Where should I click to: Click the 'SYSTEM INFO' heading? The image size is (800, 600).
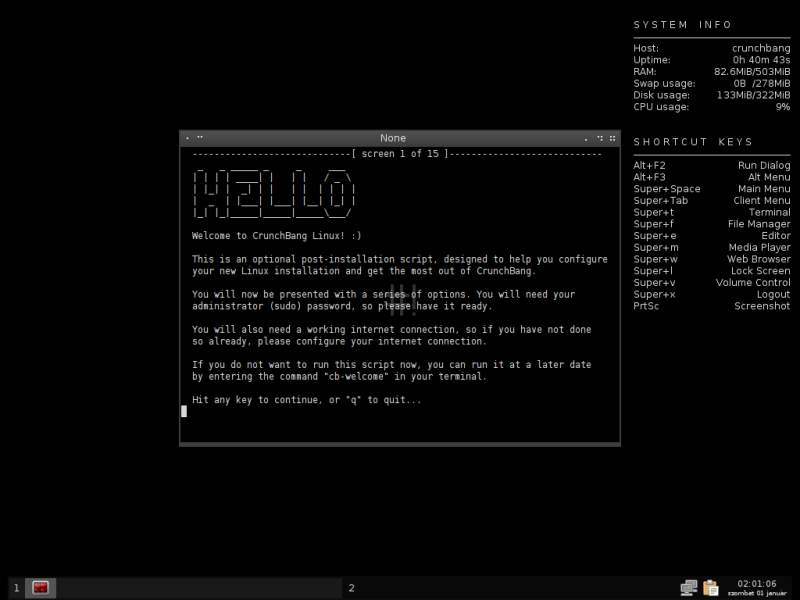click(683, 24)
